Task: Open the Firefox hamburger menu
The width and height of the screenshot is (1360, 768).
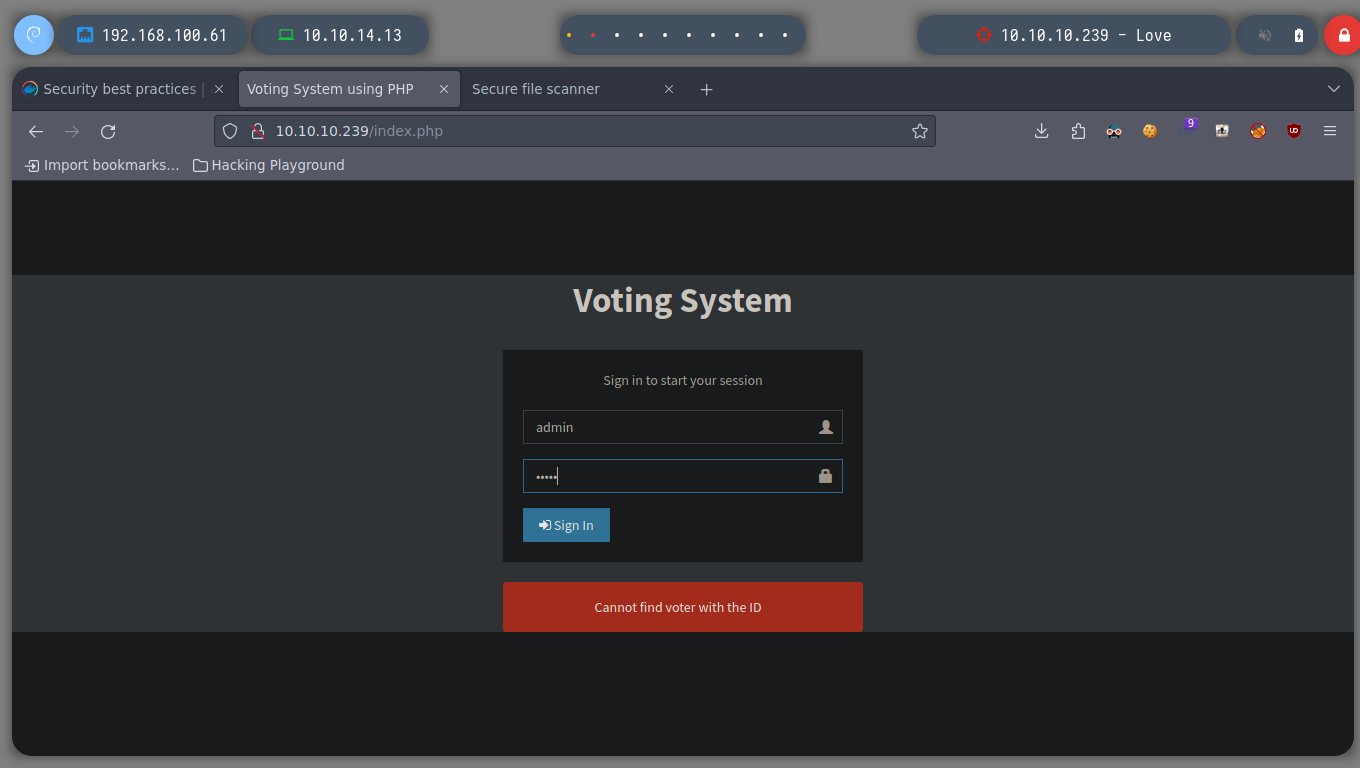Action: (1330, 131)
